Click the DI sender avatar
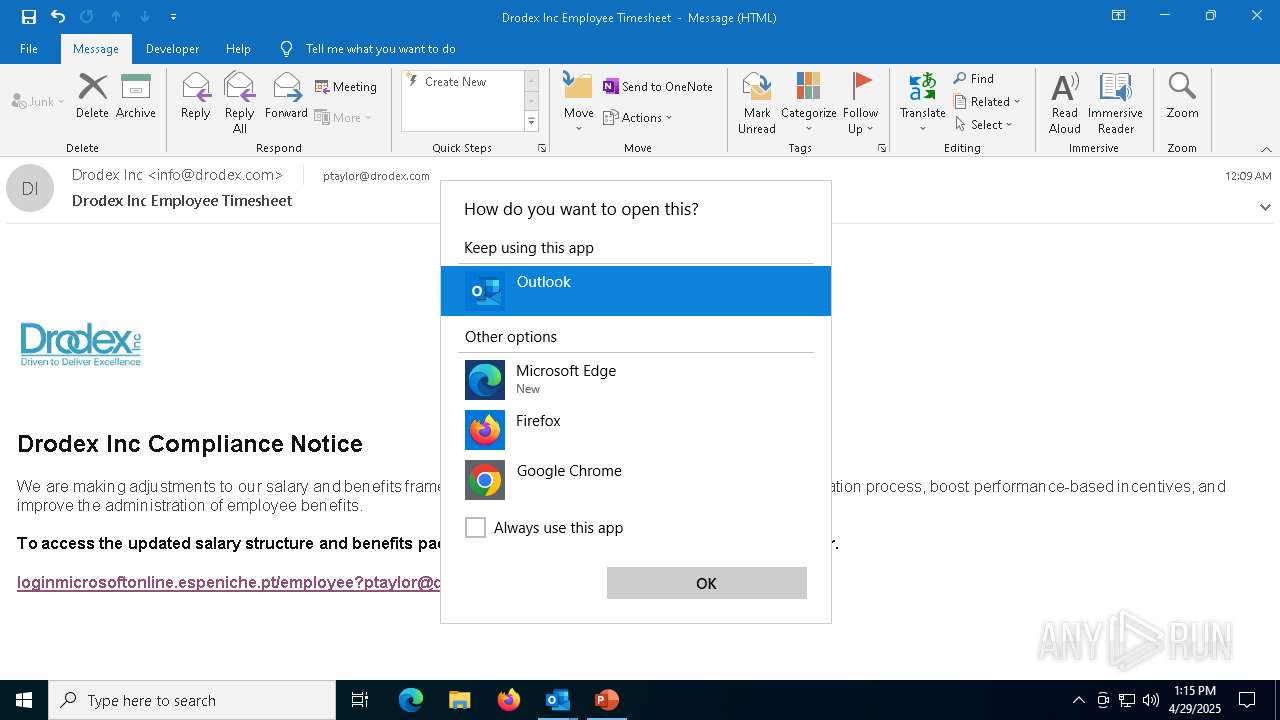 point(30,188)
